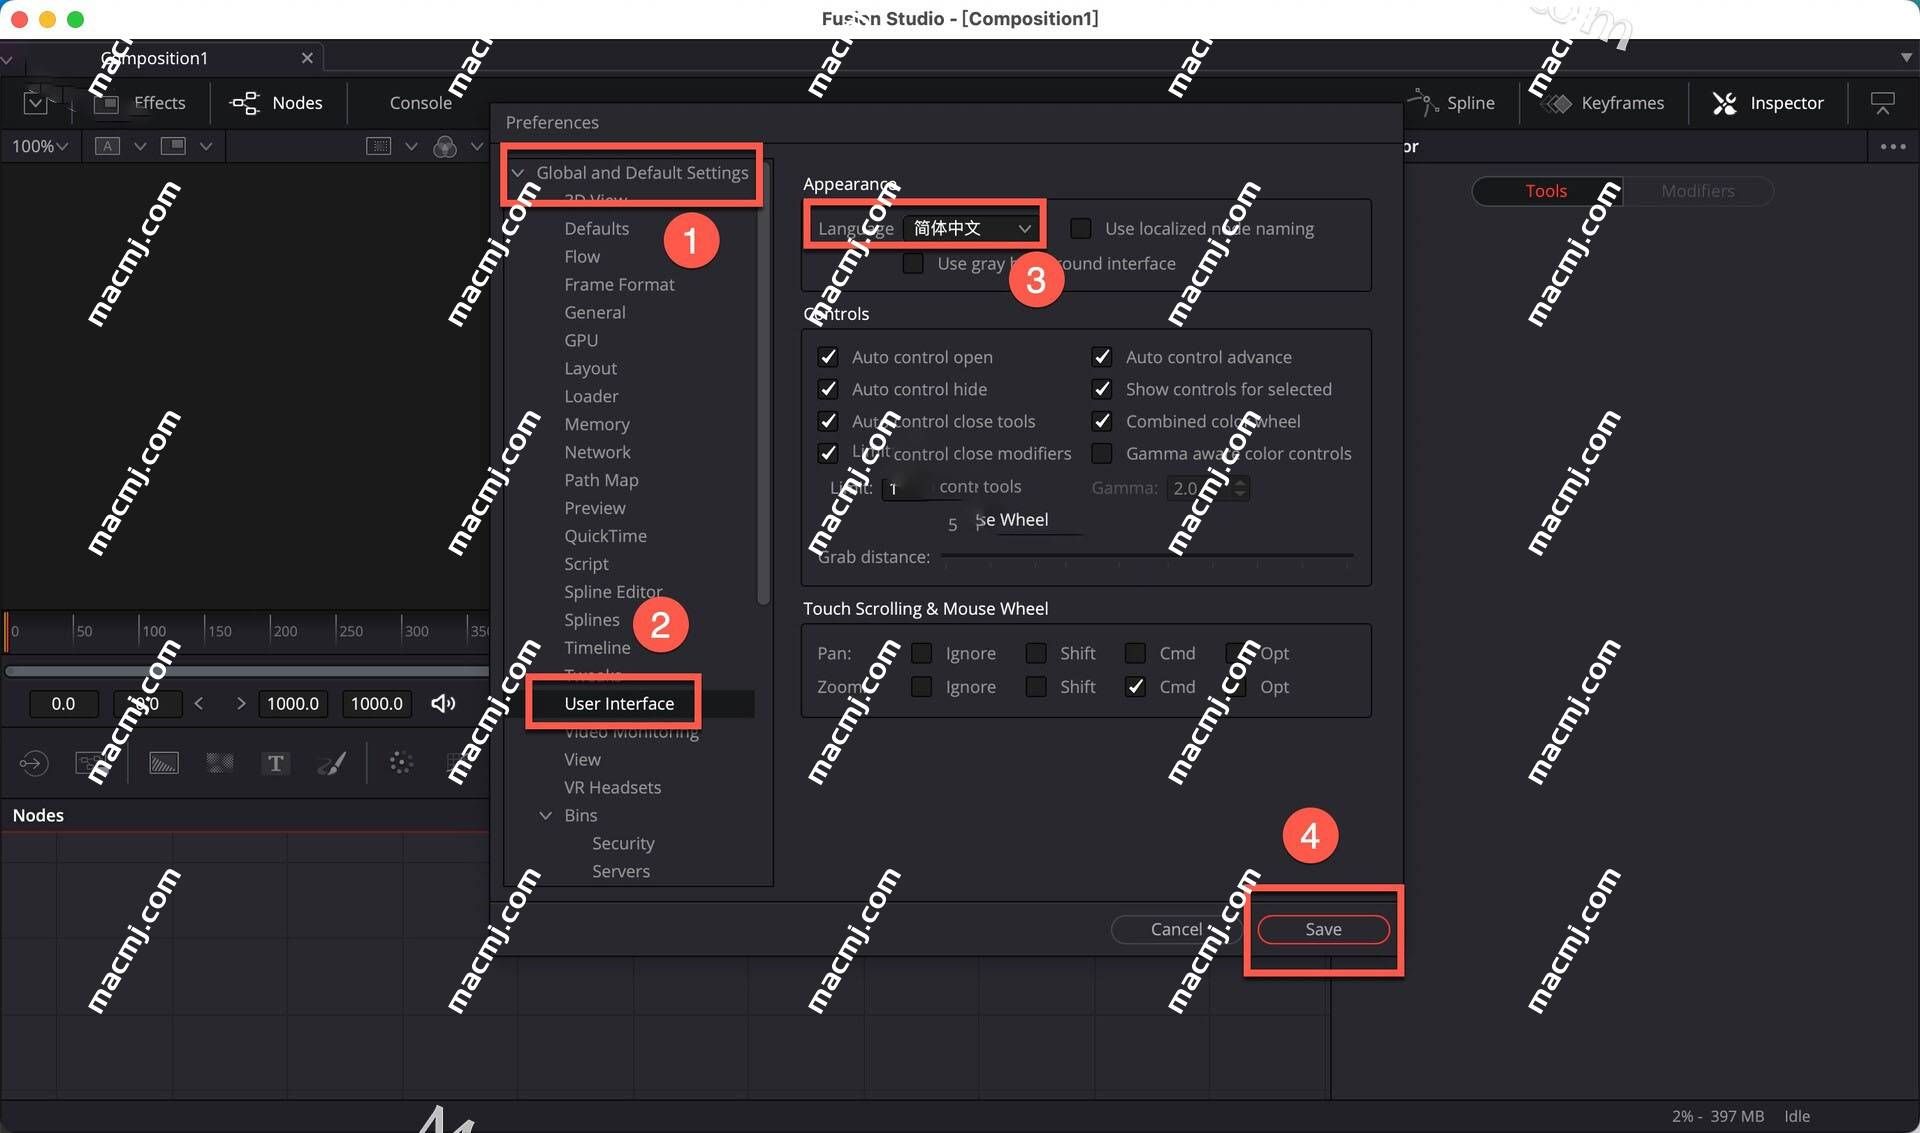Select the Modifiers tab in Inspector
The height and width of the screenshot is (1133, 1920).
1697,191
